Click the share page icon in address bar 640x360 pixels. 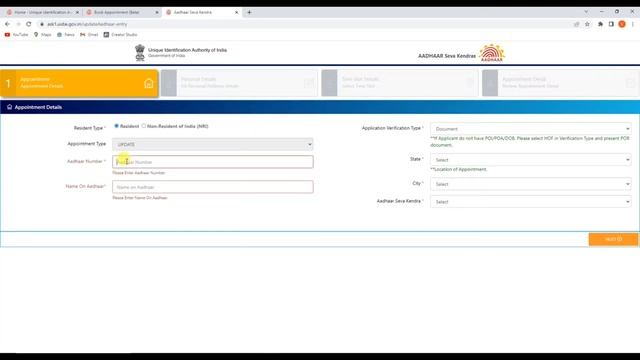[577, 24]
